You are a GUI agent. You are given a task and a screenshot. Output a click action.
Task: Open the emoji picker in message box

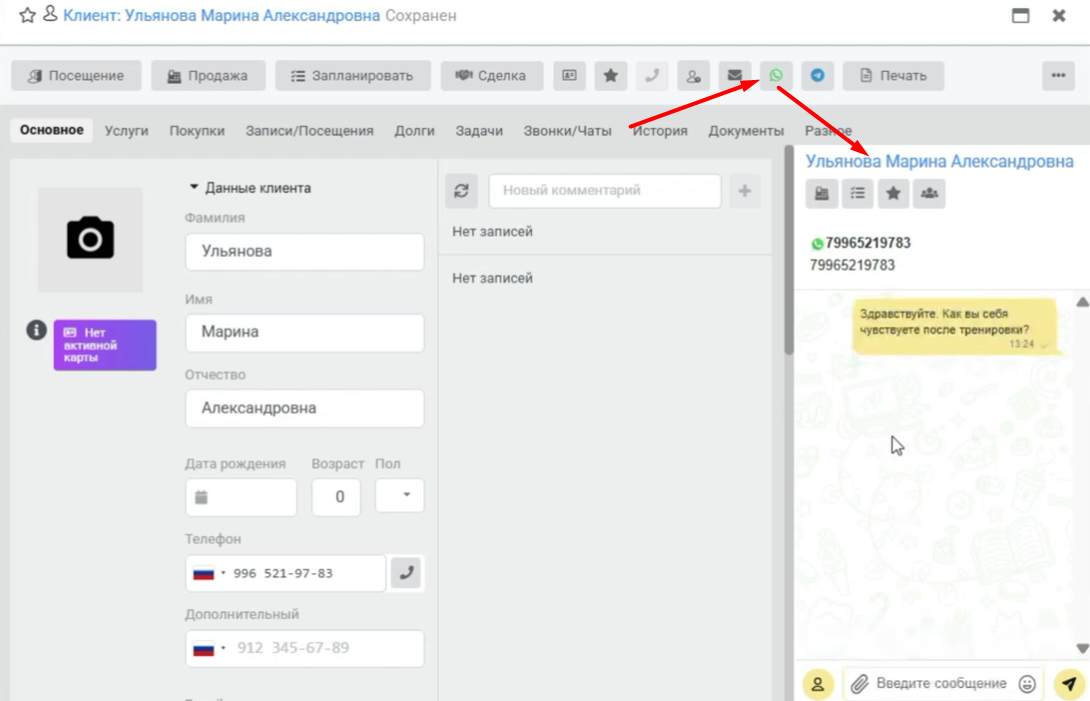coord(1027,684)
